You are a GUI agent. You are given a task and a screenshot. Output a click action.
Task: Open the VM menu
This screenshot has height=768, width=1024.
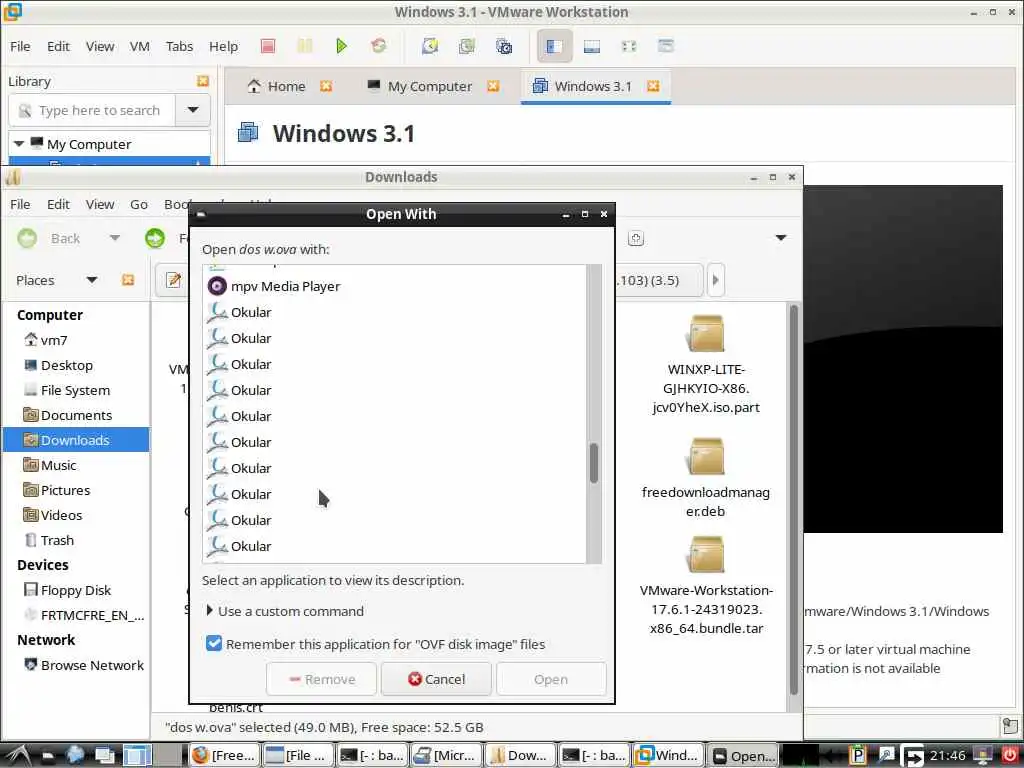(x=139, y=46)
